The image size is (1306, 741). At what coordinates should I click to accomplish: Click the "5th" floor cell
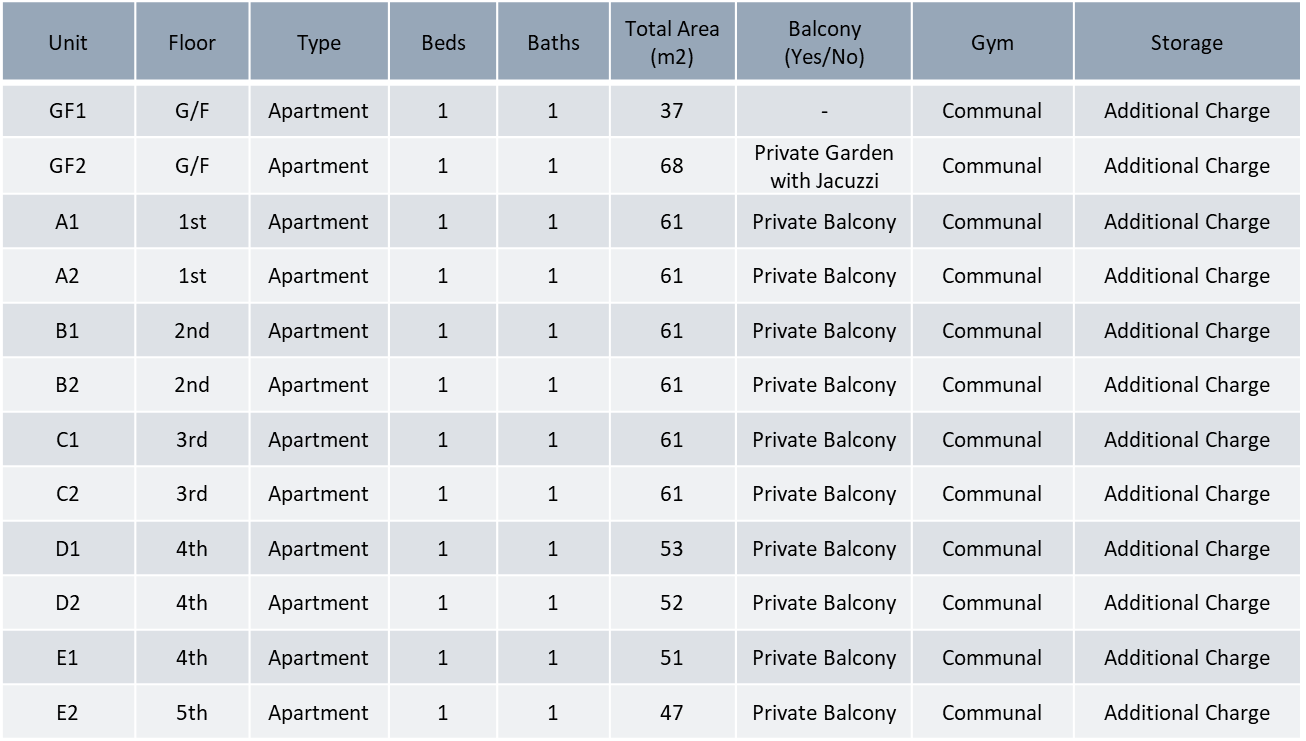coord(192,713)
